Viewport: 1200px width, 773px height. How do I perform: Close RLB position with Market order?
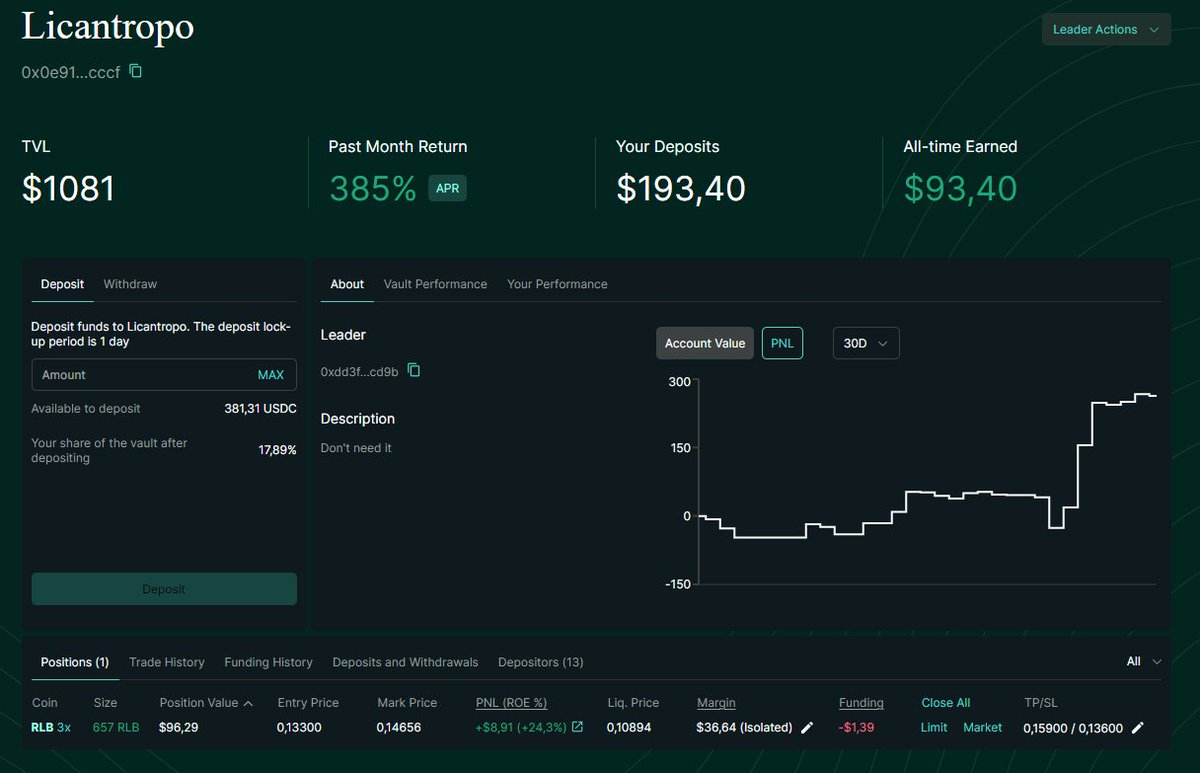tap(982, 727)
